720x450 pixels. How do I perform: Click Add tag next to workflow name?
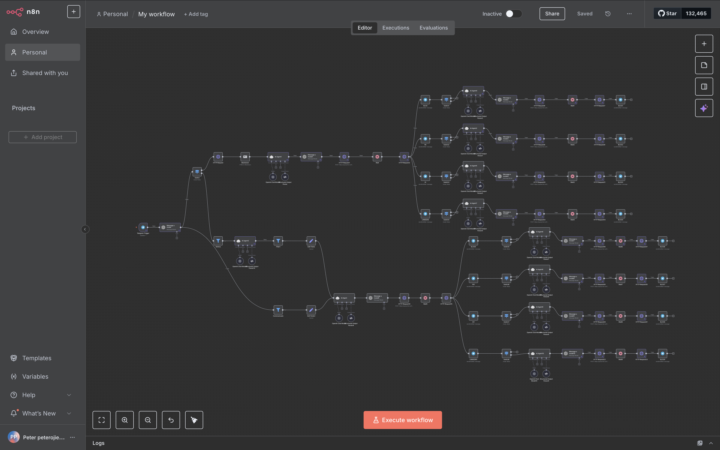coord(196,14)
